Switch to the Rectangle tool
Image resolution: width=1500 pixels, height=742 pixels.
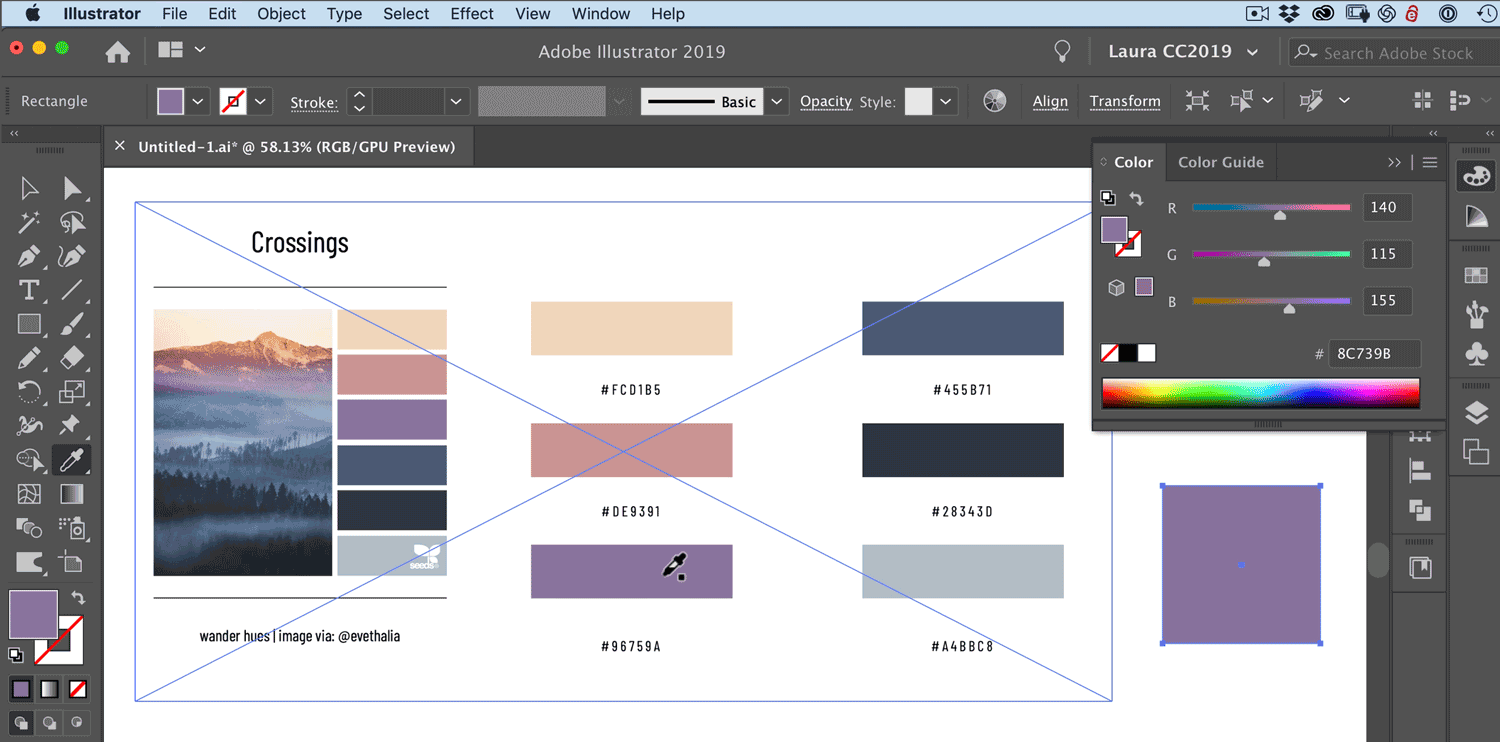pyautogui.click(x=28, y=324)
